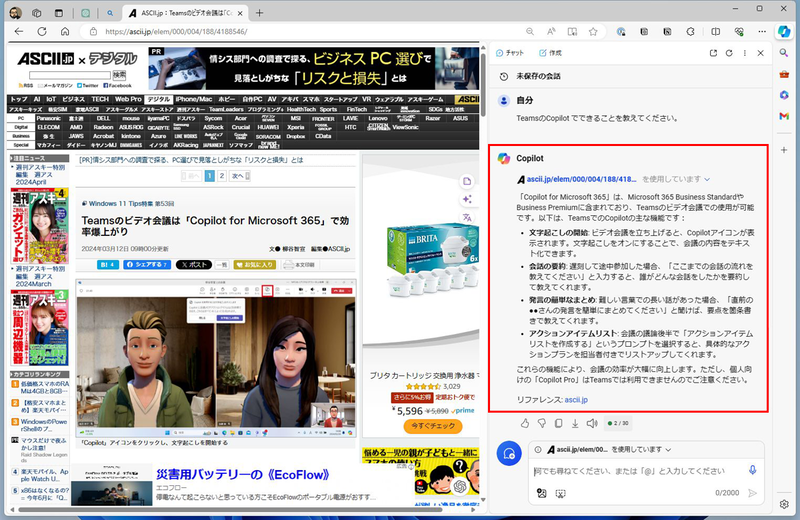
Task: Reload the current page
Action: pyautogui.click(x=42, y=32)
